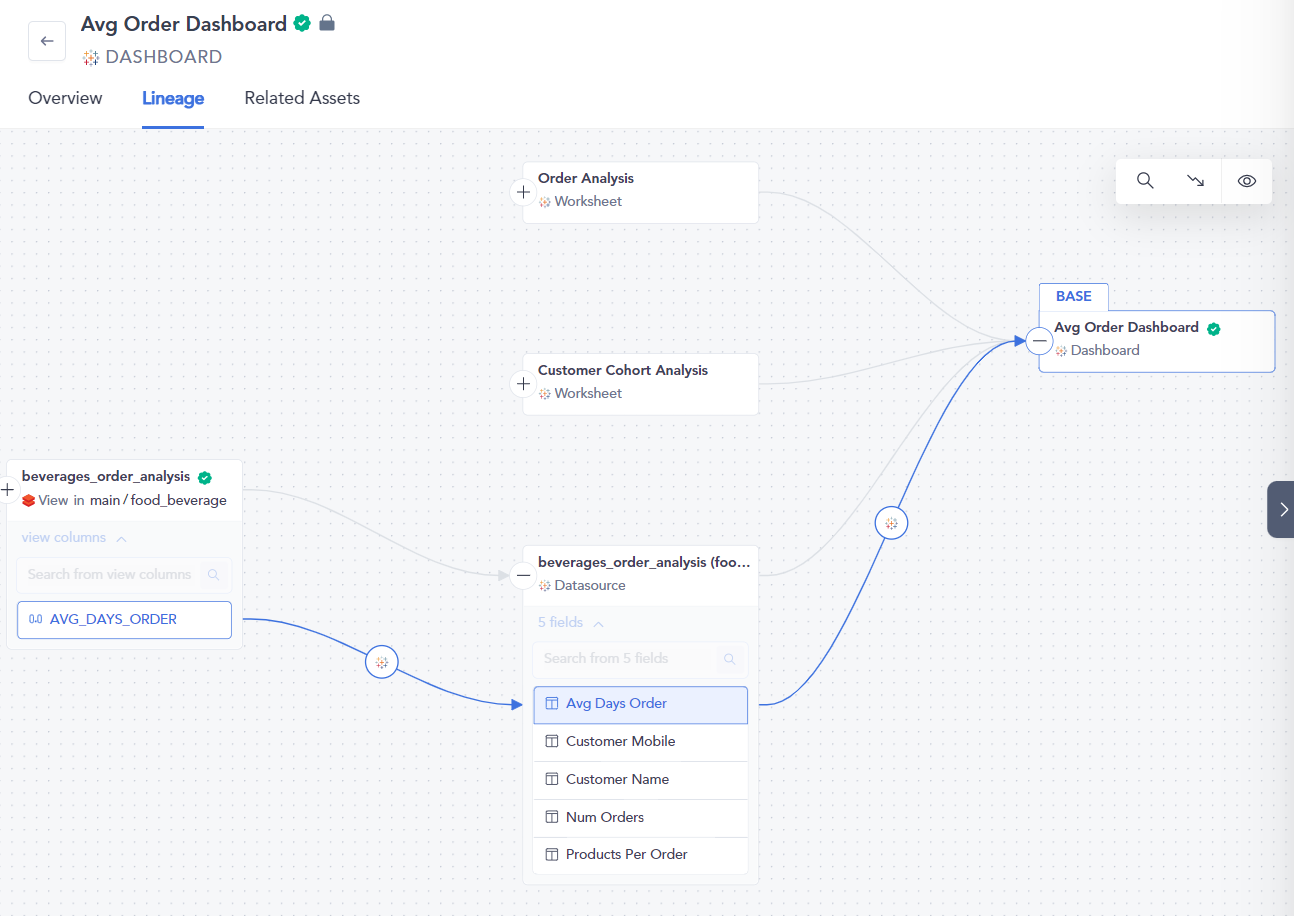1294x916 pixels.
Task: Collapse the Customer Cohort Analysis node upstream lineage
Action: [522, 383]
